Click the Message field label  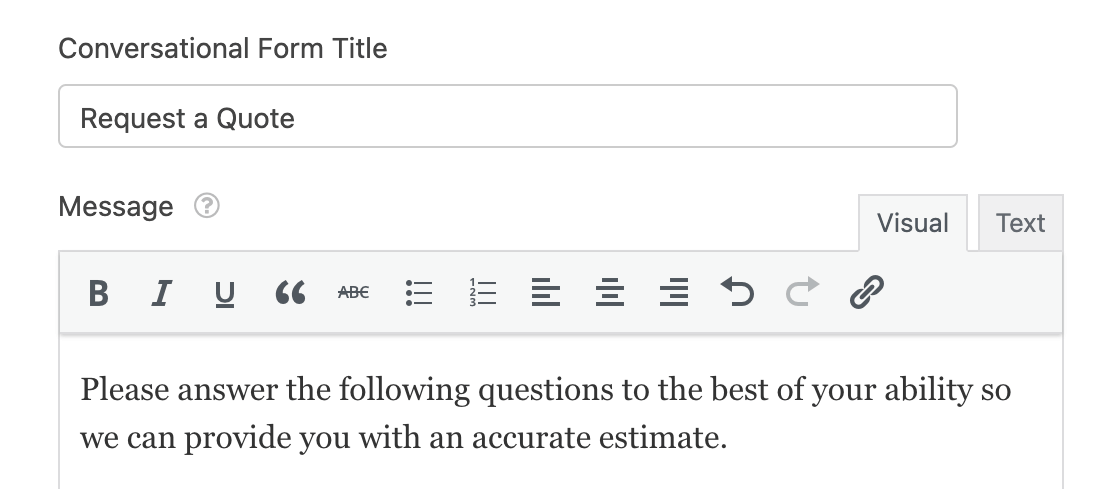pyautogui.click(x=116, y=206)
